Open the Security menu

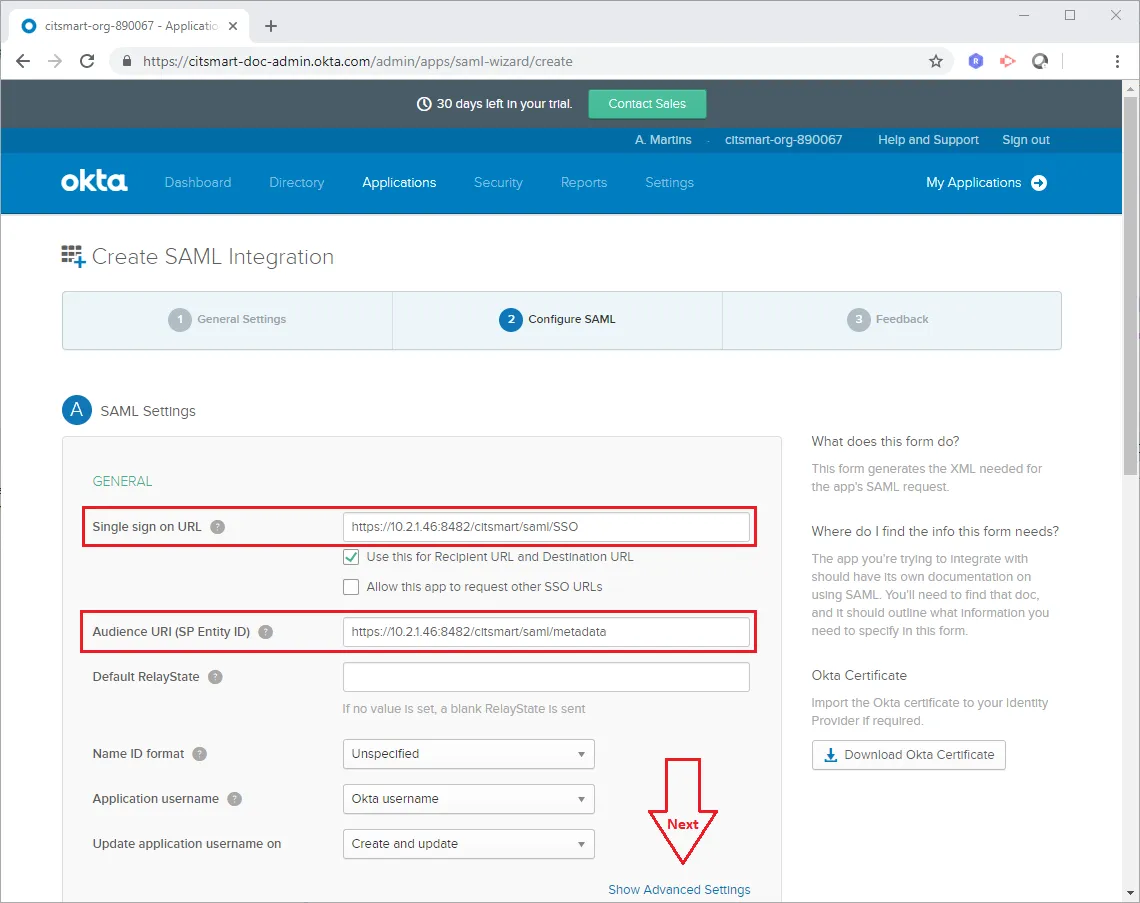498,182
